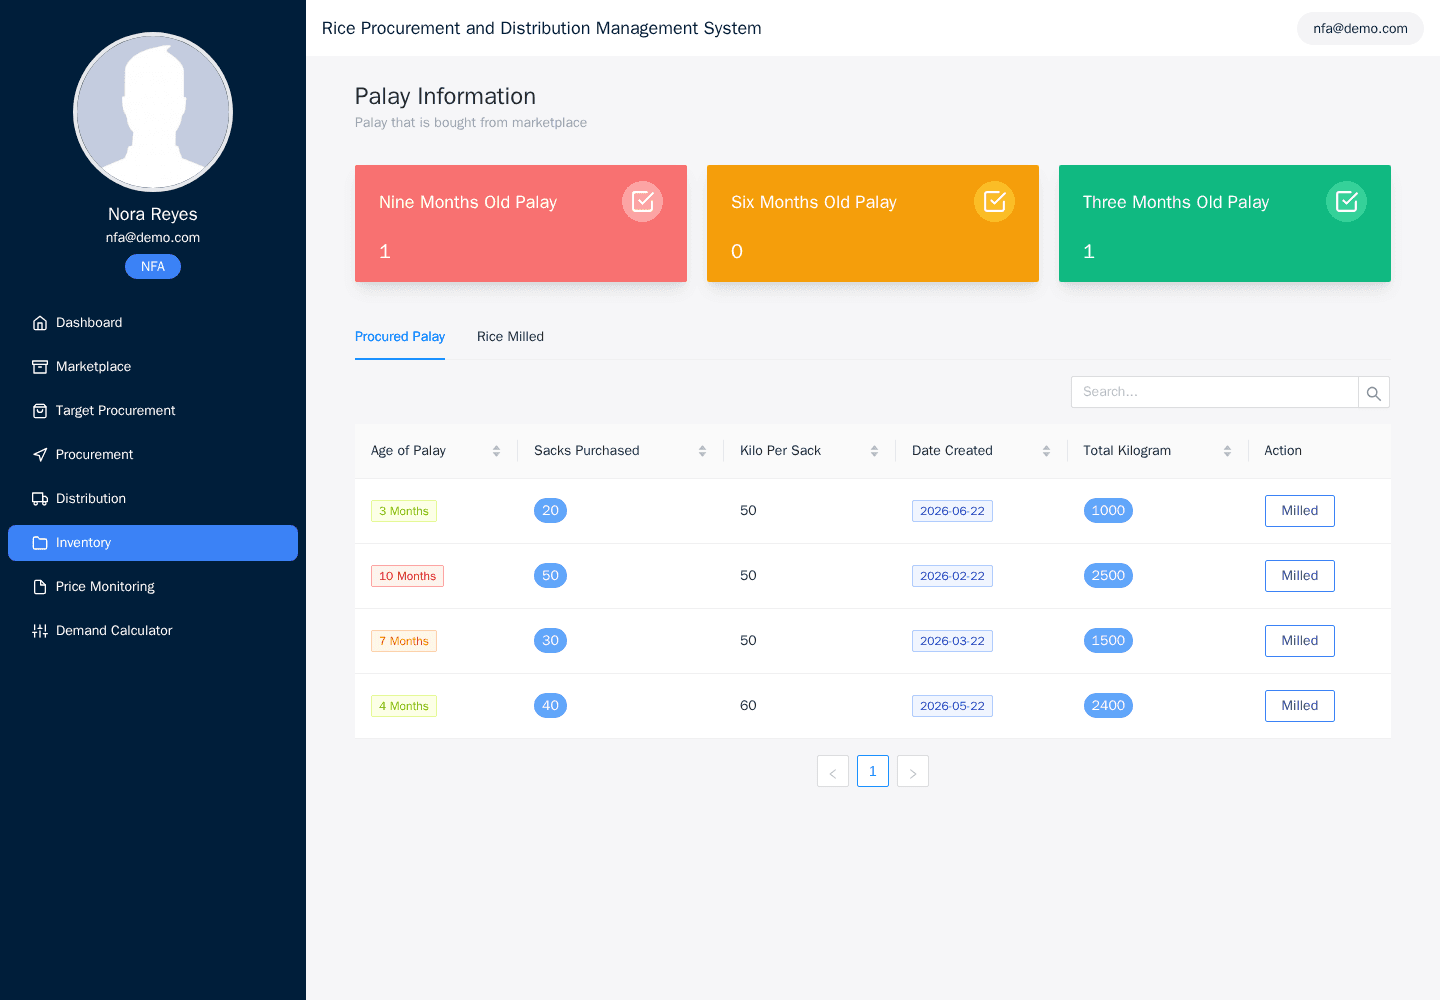
Task: Click date 2026-03-22
Action: point(952,641)
